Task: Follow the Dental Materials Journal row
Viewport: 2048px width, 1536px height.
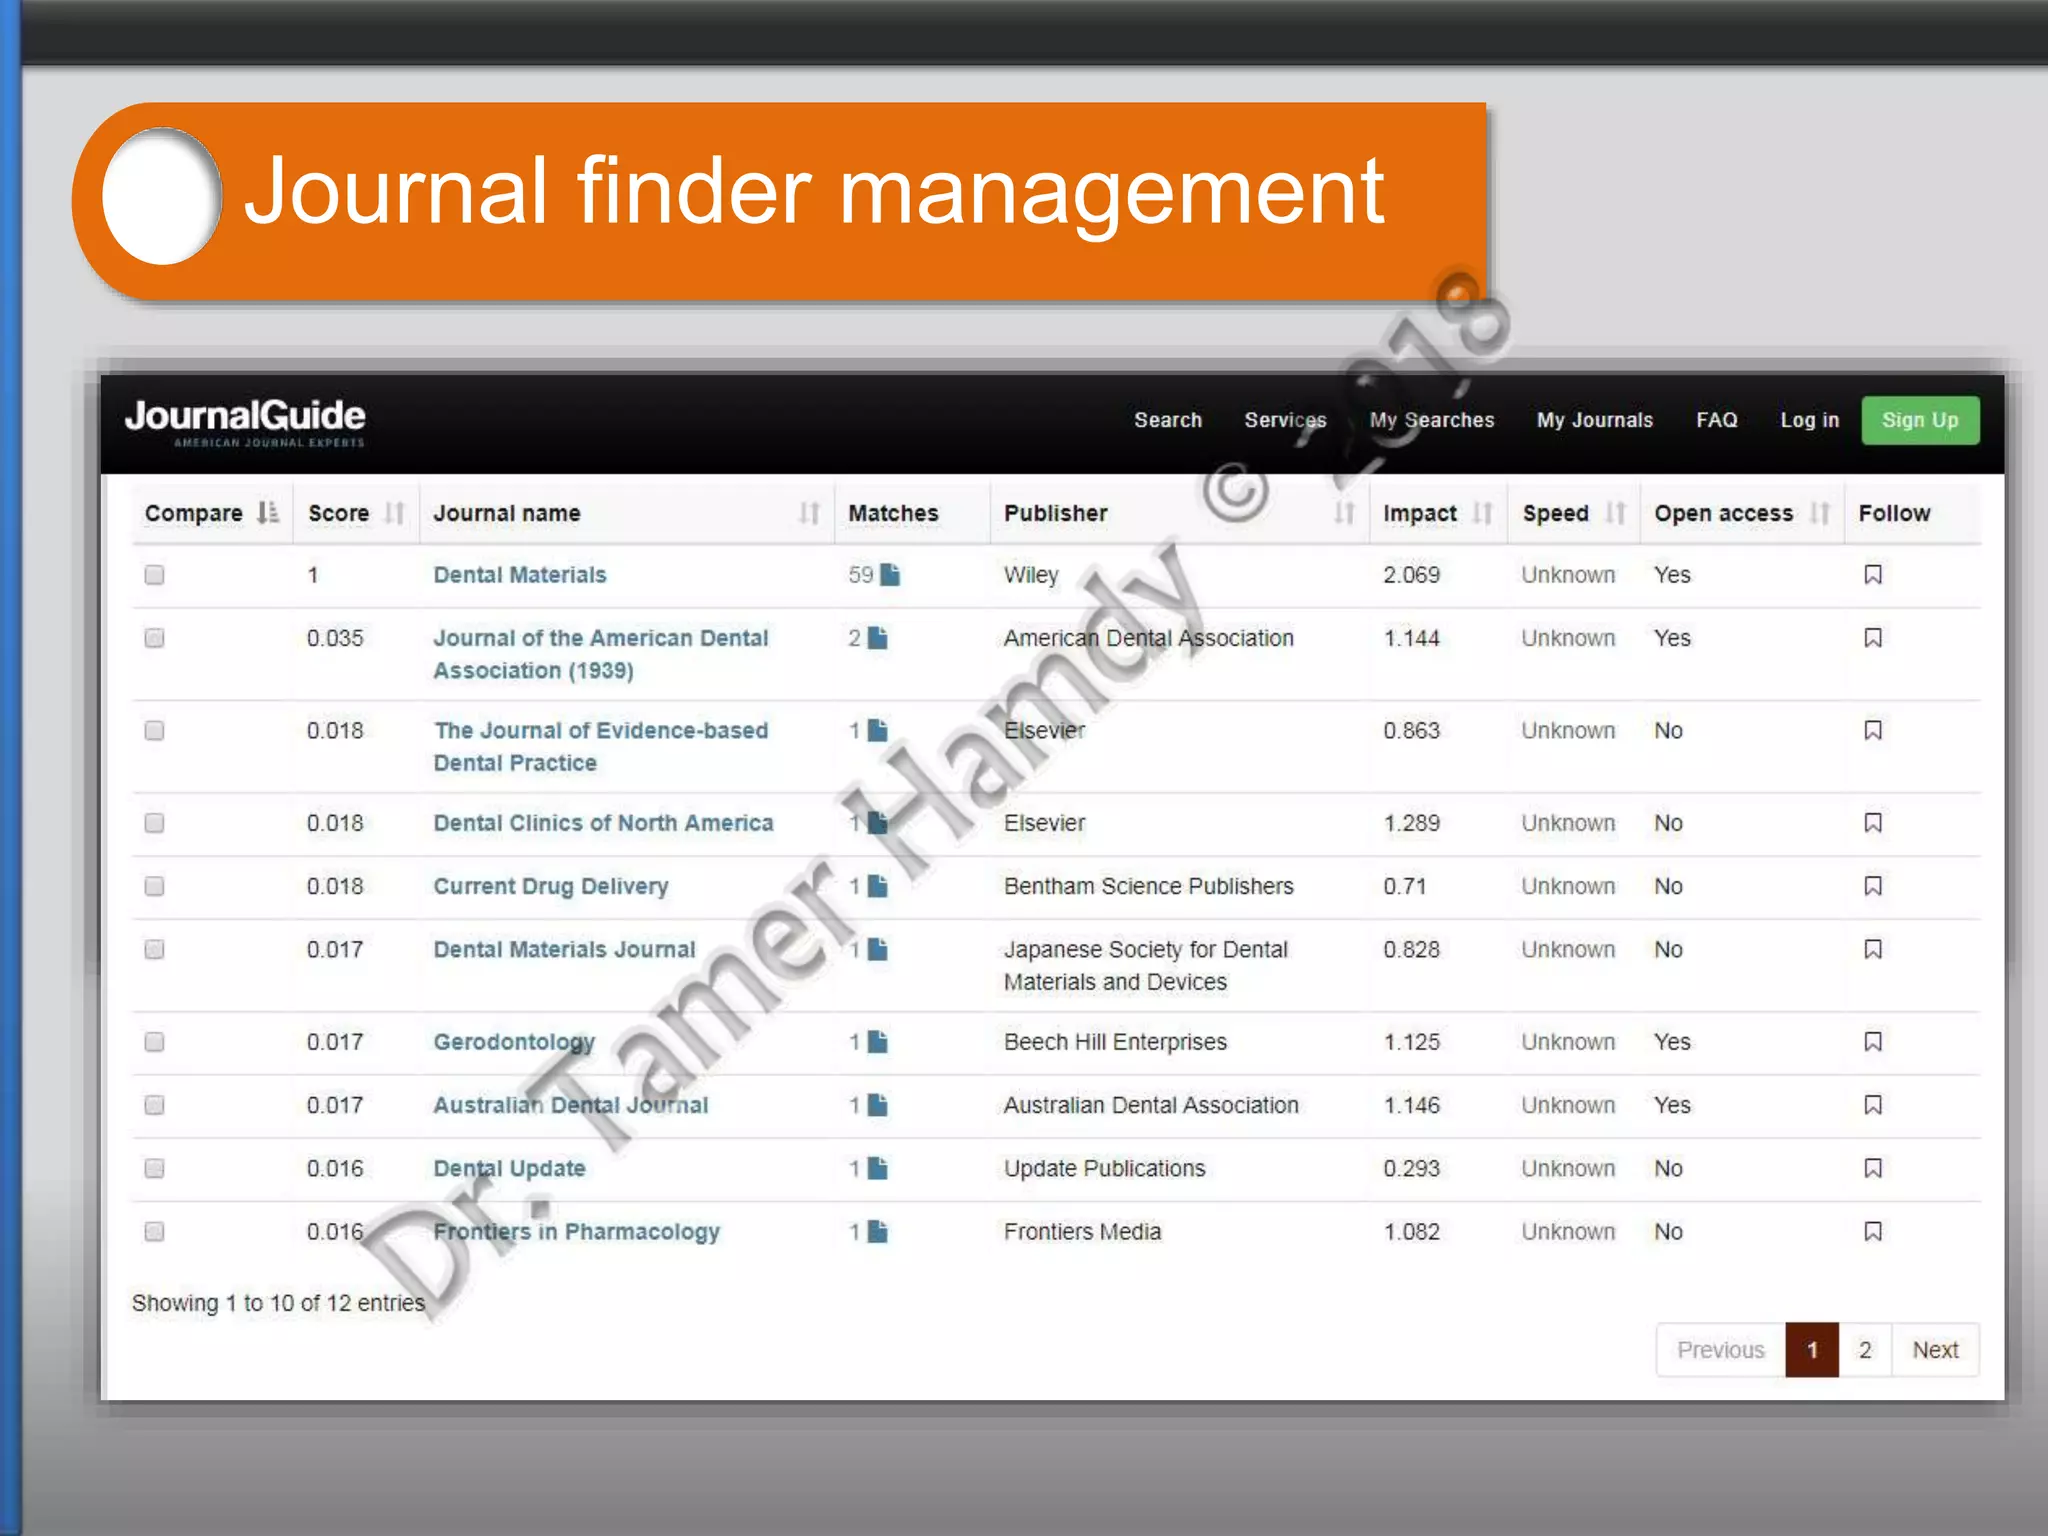Action: (x=1873, y=949)
